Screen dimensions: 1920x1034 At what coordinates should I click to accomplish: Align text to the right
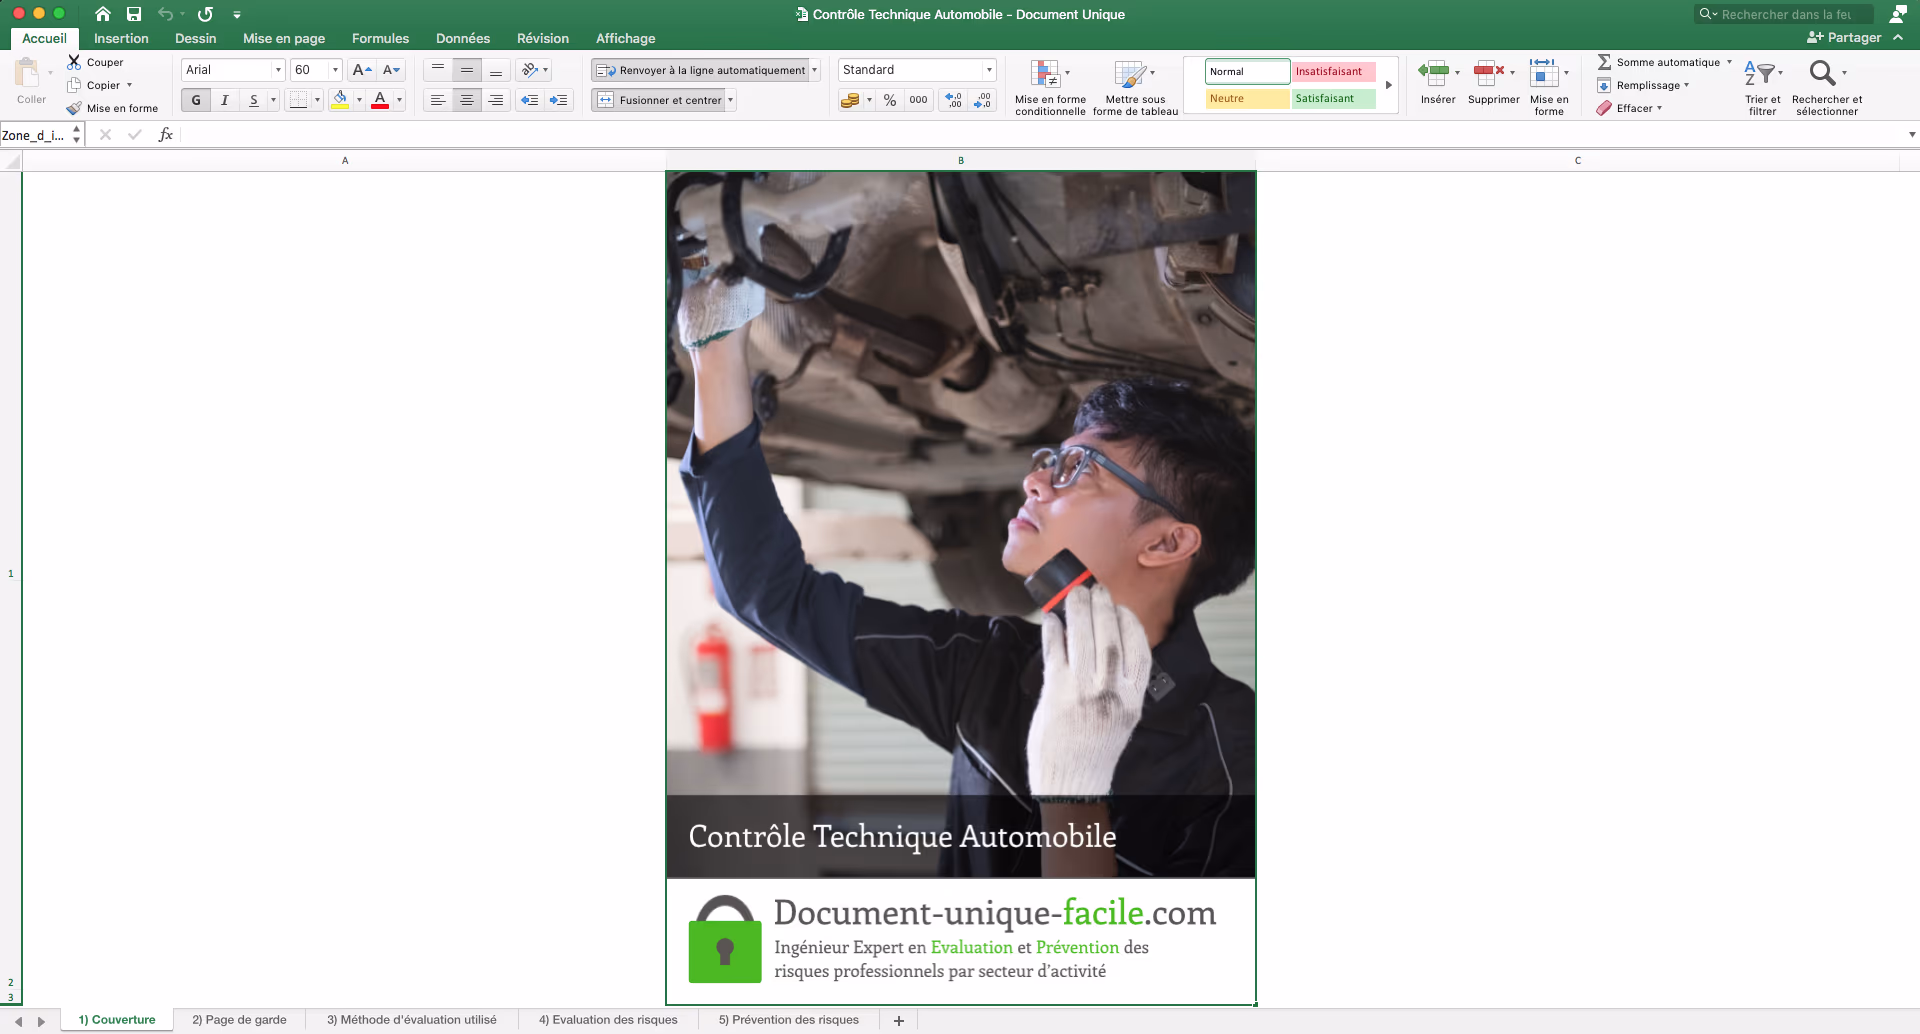pyautogui.click(x=496, y=100)
